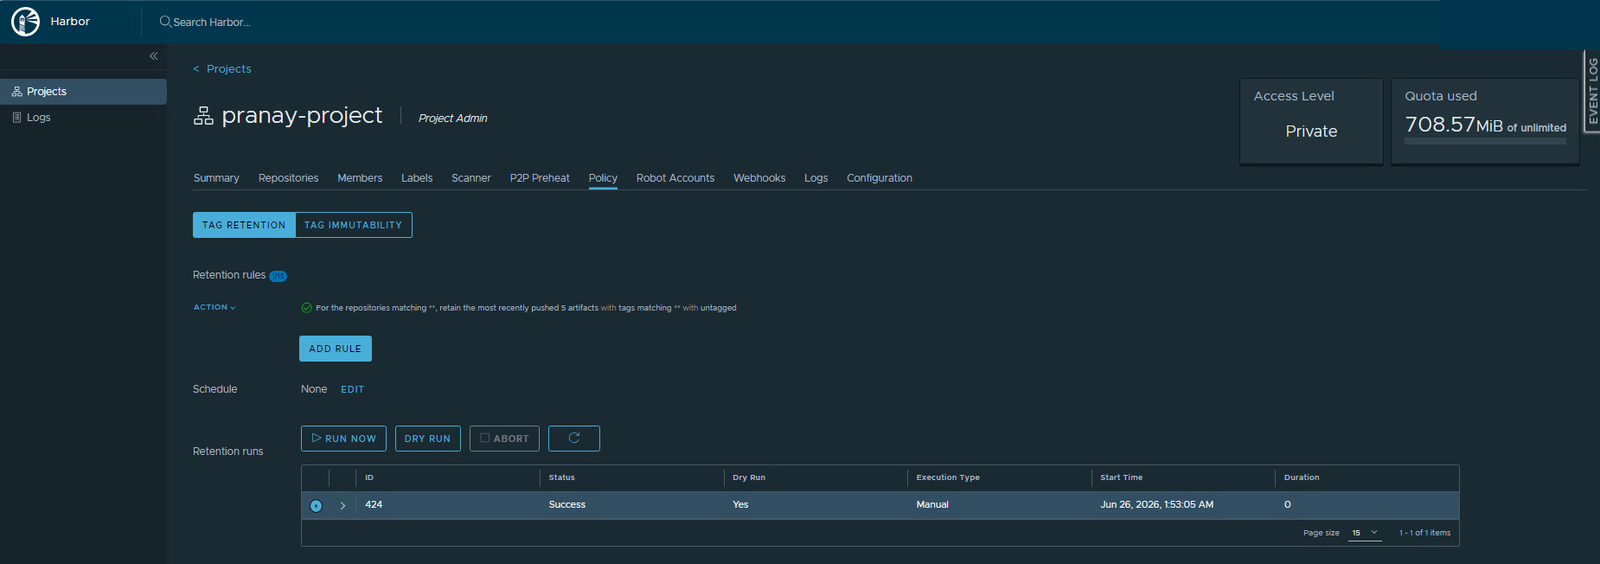Click the Harbor lighthouse logo
The image size is (1600, 564).
(25, 21)
